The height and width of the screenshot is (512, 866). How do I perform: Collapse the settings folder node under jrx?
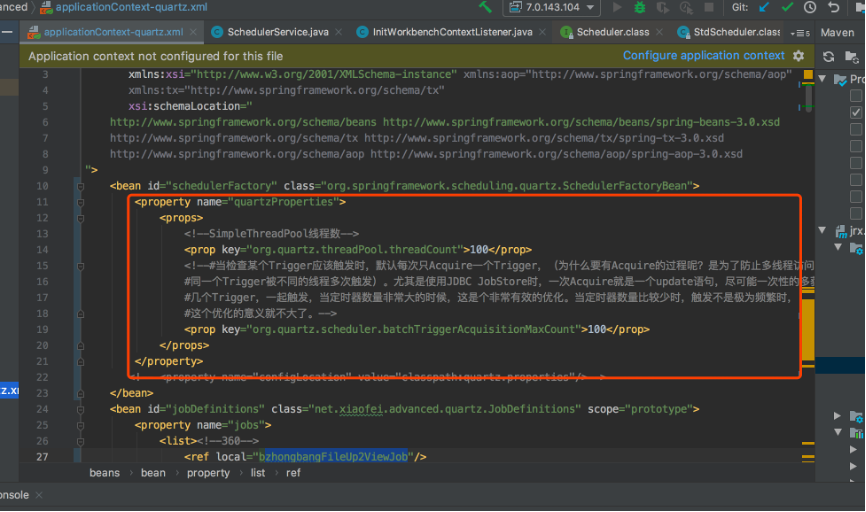click(x=838, y=247)
